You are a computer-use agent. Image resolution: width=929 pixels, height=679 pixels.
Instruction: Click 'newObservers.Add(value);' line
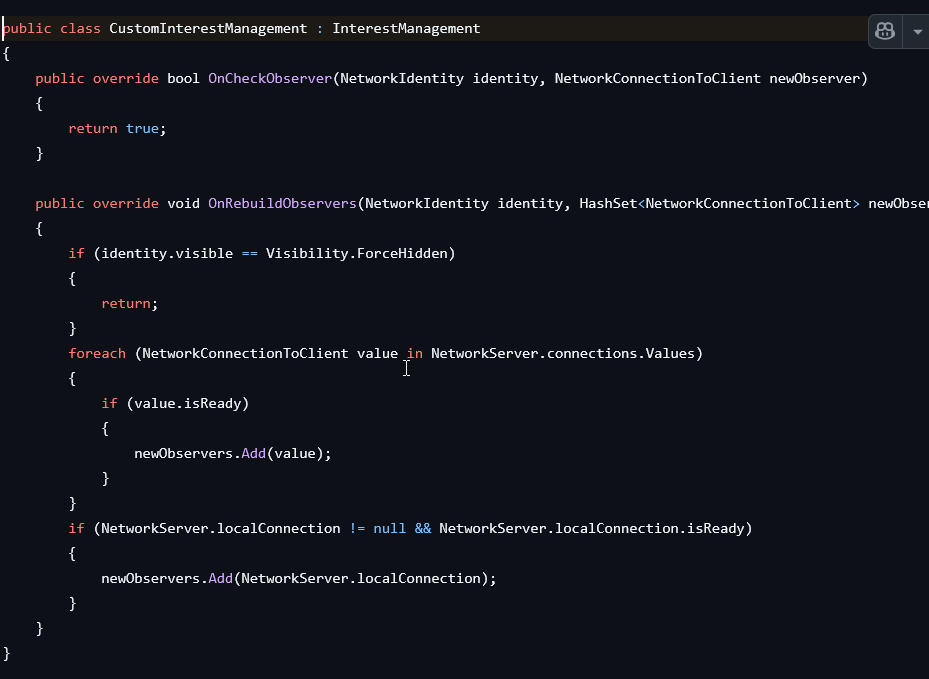click(232, 453)
